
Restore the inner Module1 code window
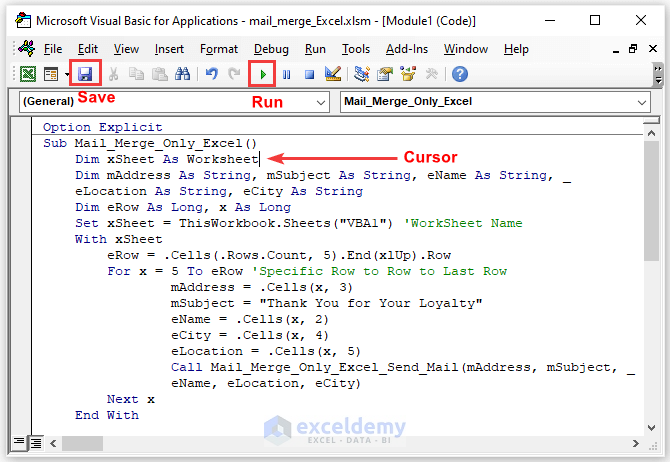click(633, 49)
